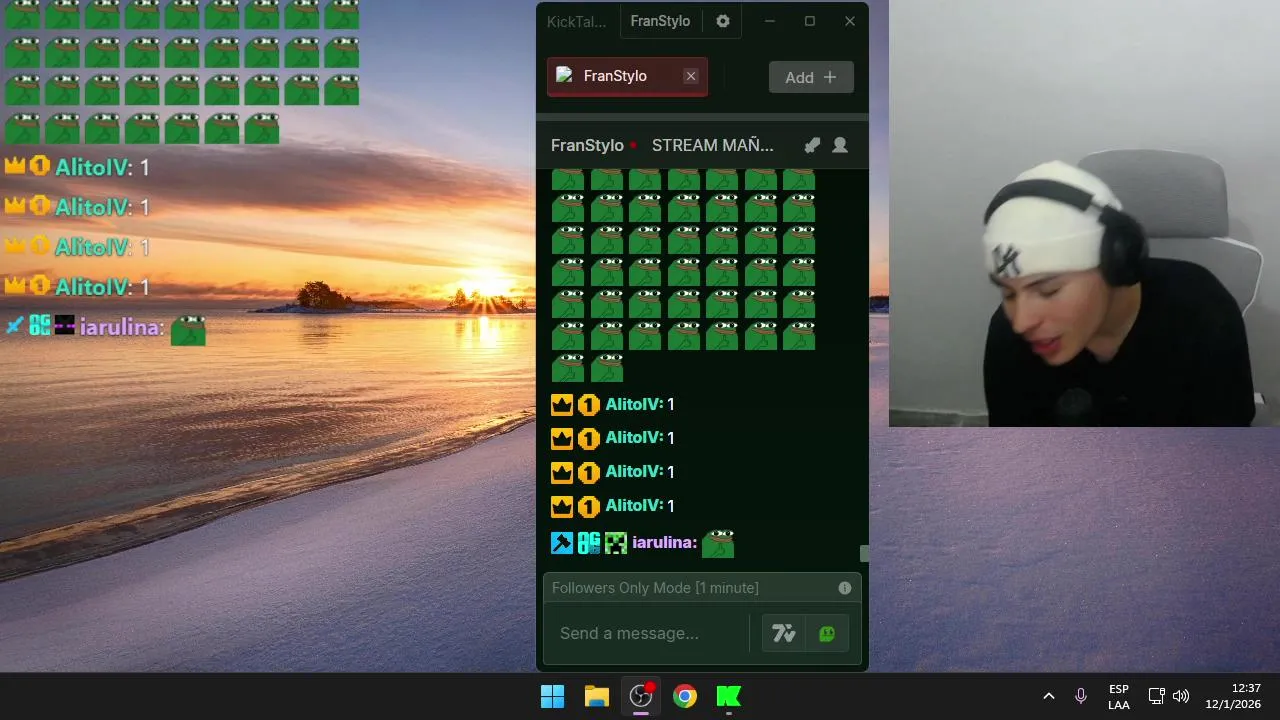Open KickTalk settings gear
The image size is (1280, 720).
pos(723,21)
